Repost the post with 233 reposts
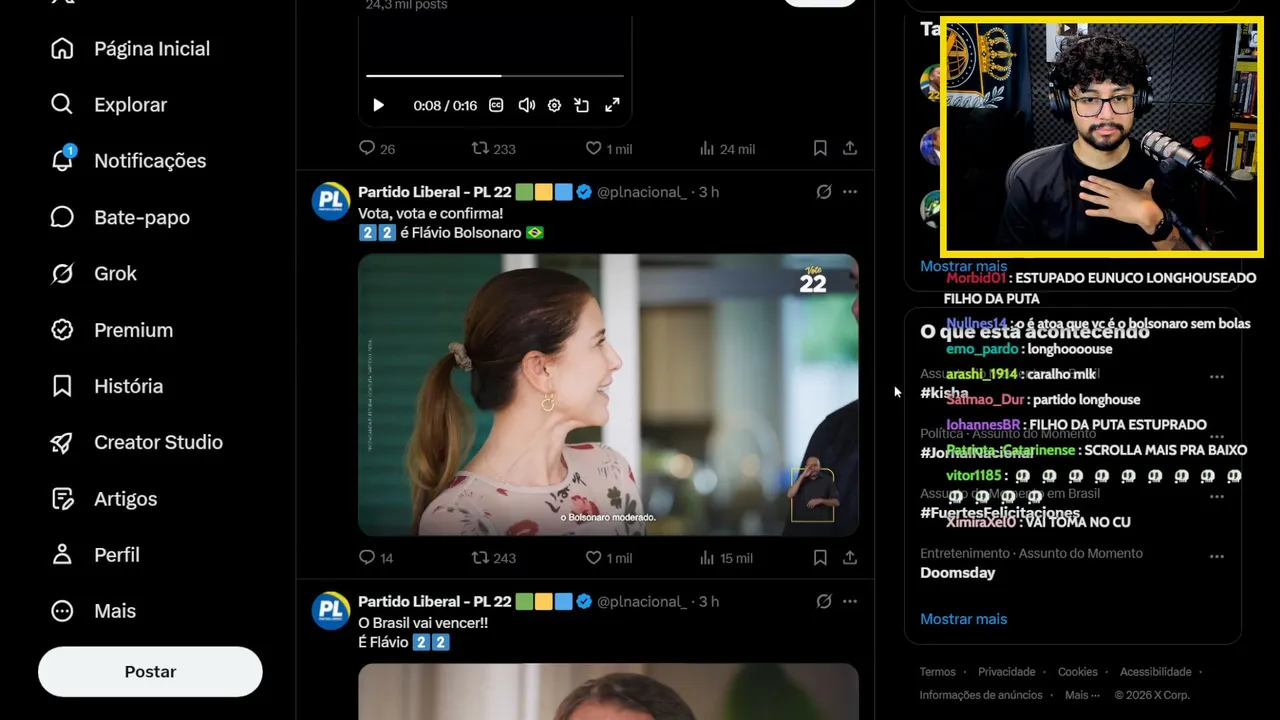The height and width of the screenshot is (720, 1280). click(494, 148)
